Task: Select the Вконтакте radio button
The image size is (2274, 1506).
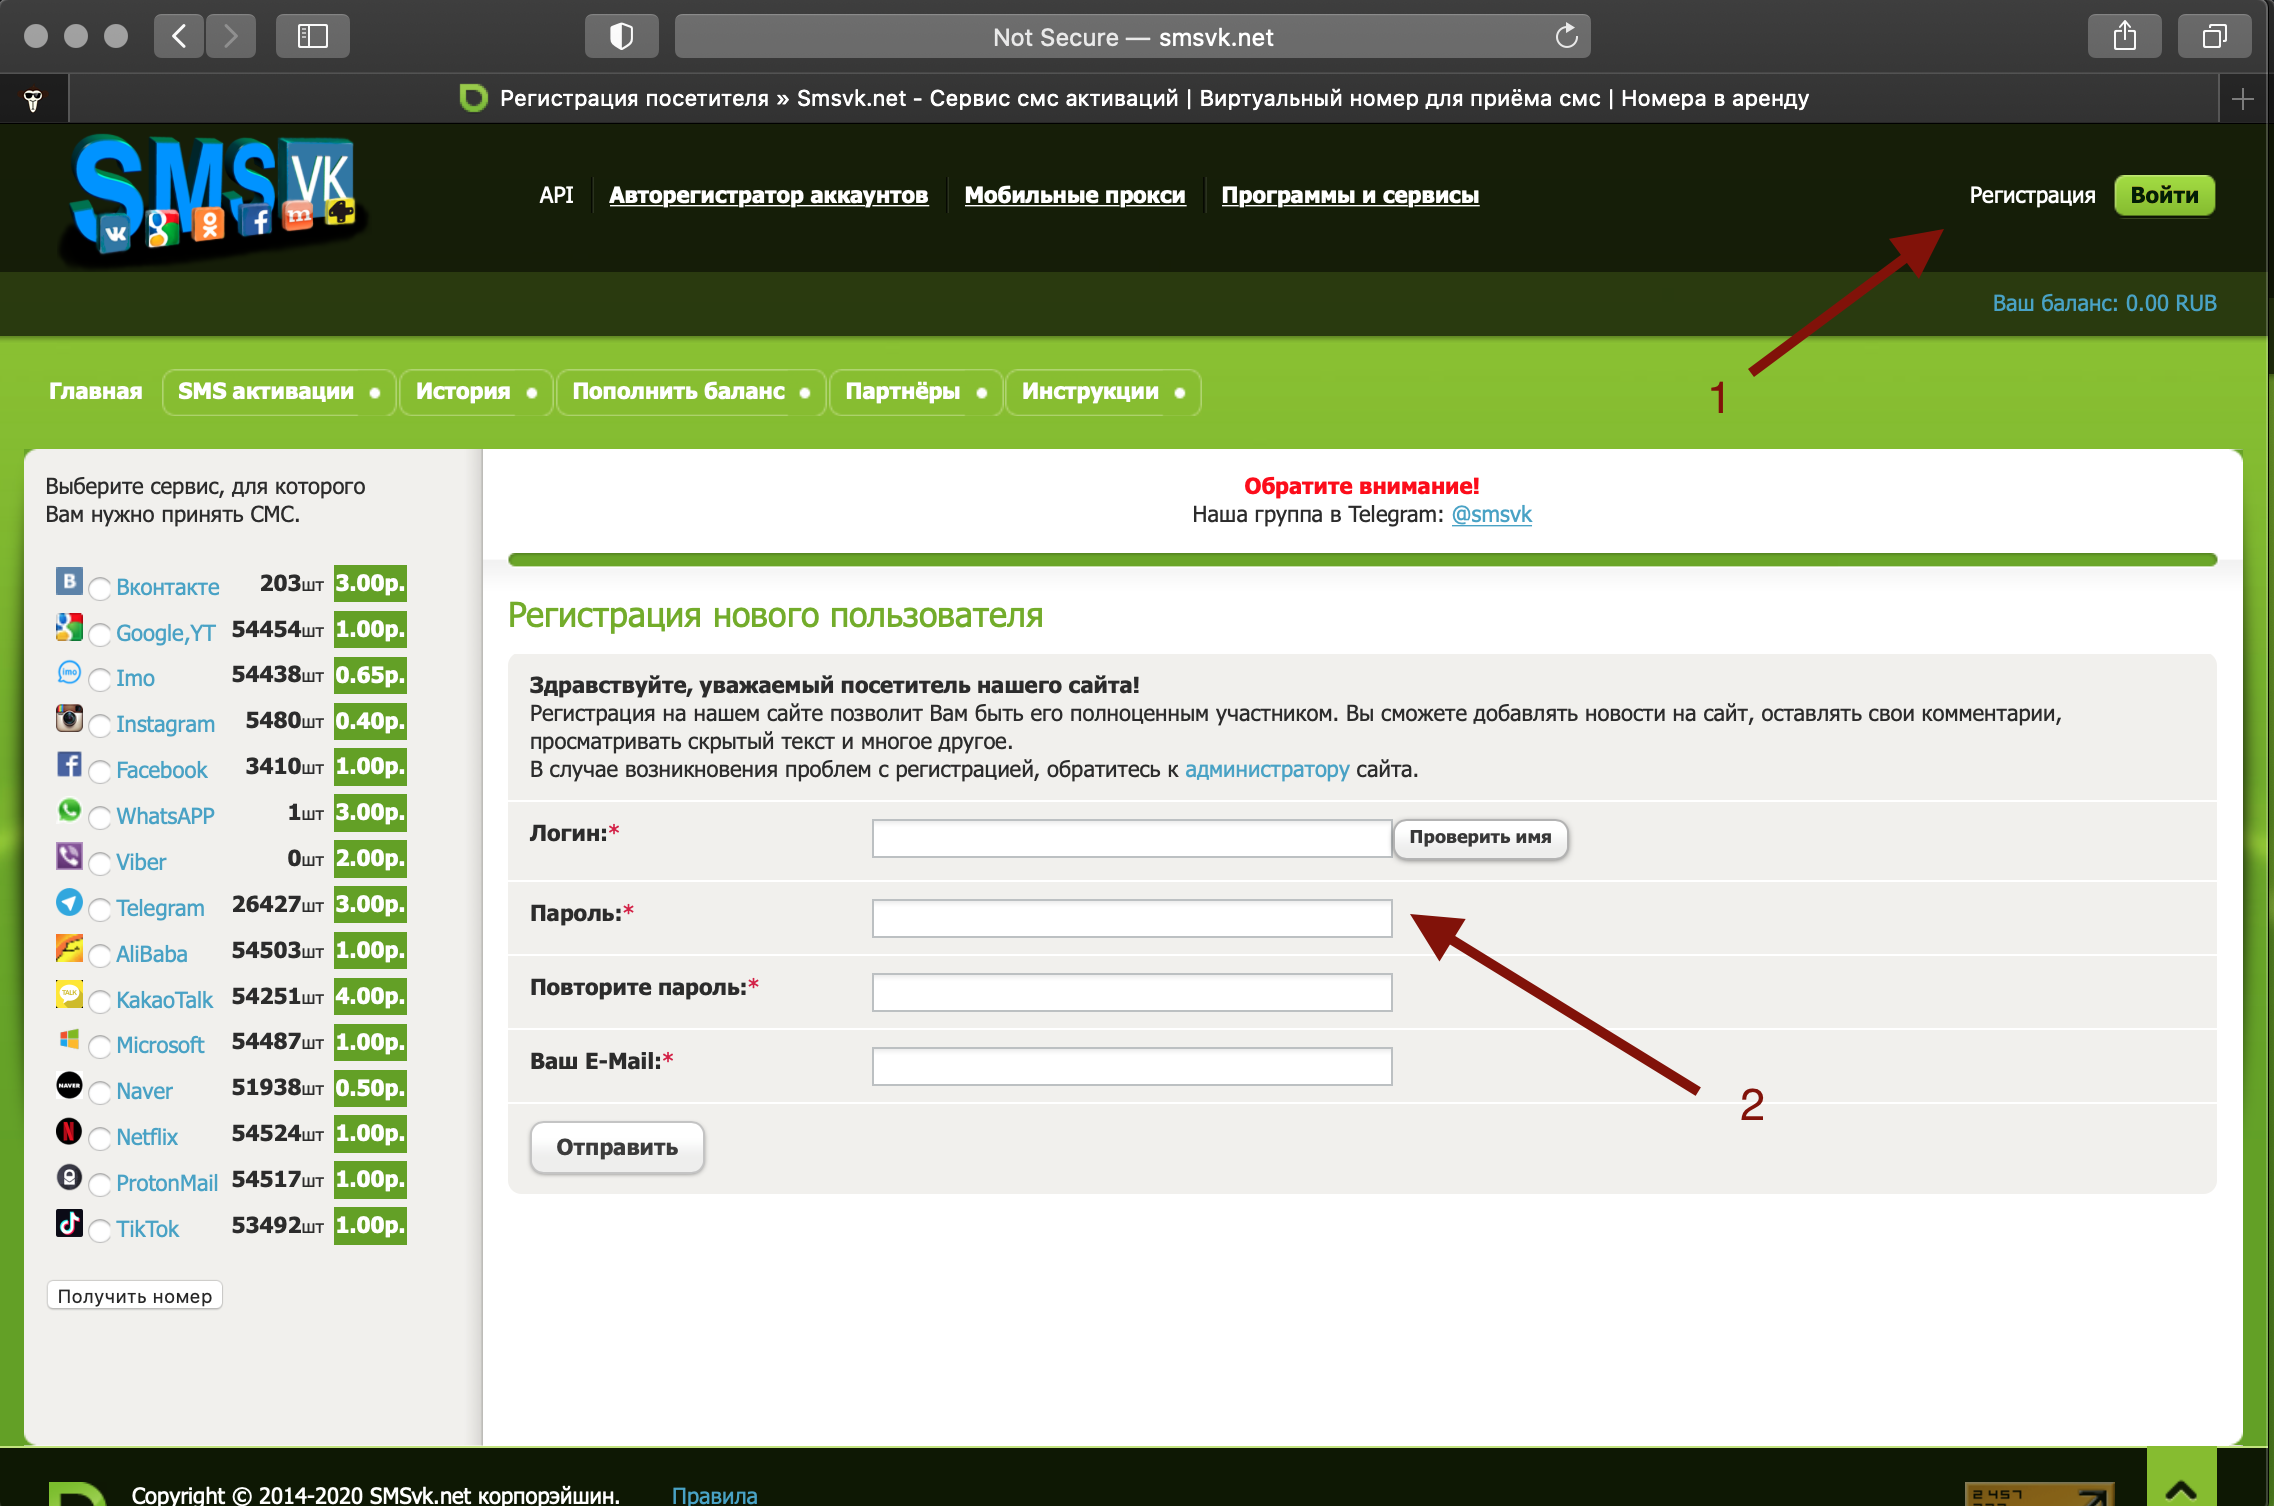Action: point(100,588)
